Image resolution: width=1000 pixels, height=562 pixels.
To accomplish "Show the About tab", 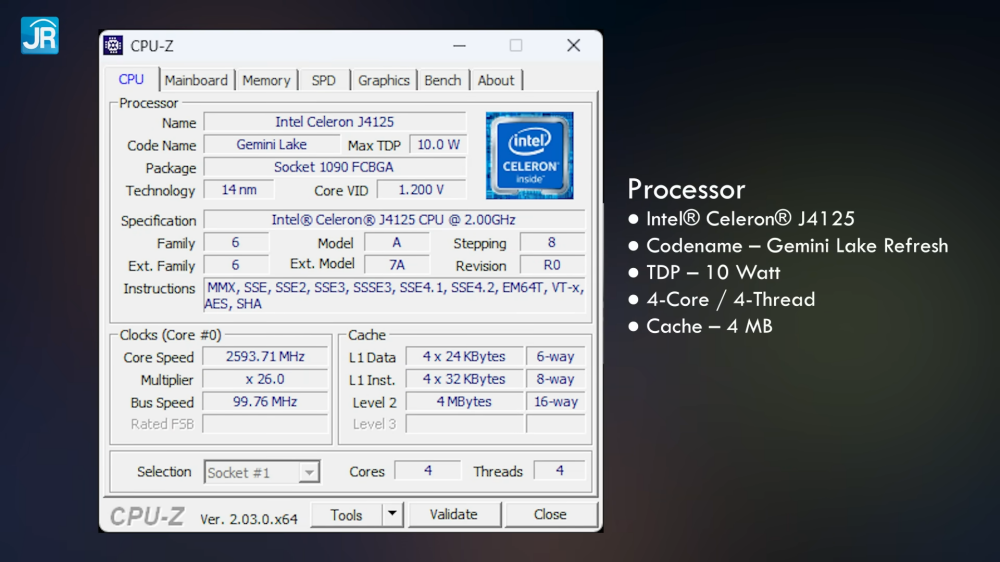I will [495, 80].
